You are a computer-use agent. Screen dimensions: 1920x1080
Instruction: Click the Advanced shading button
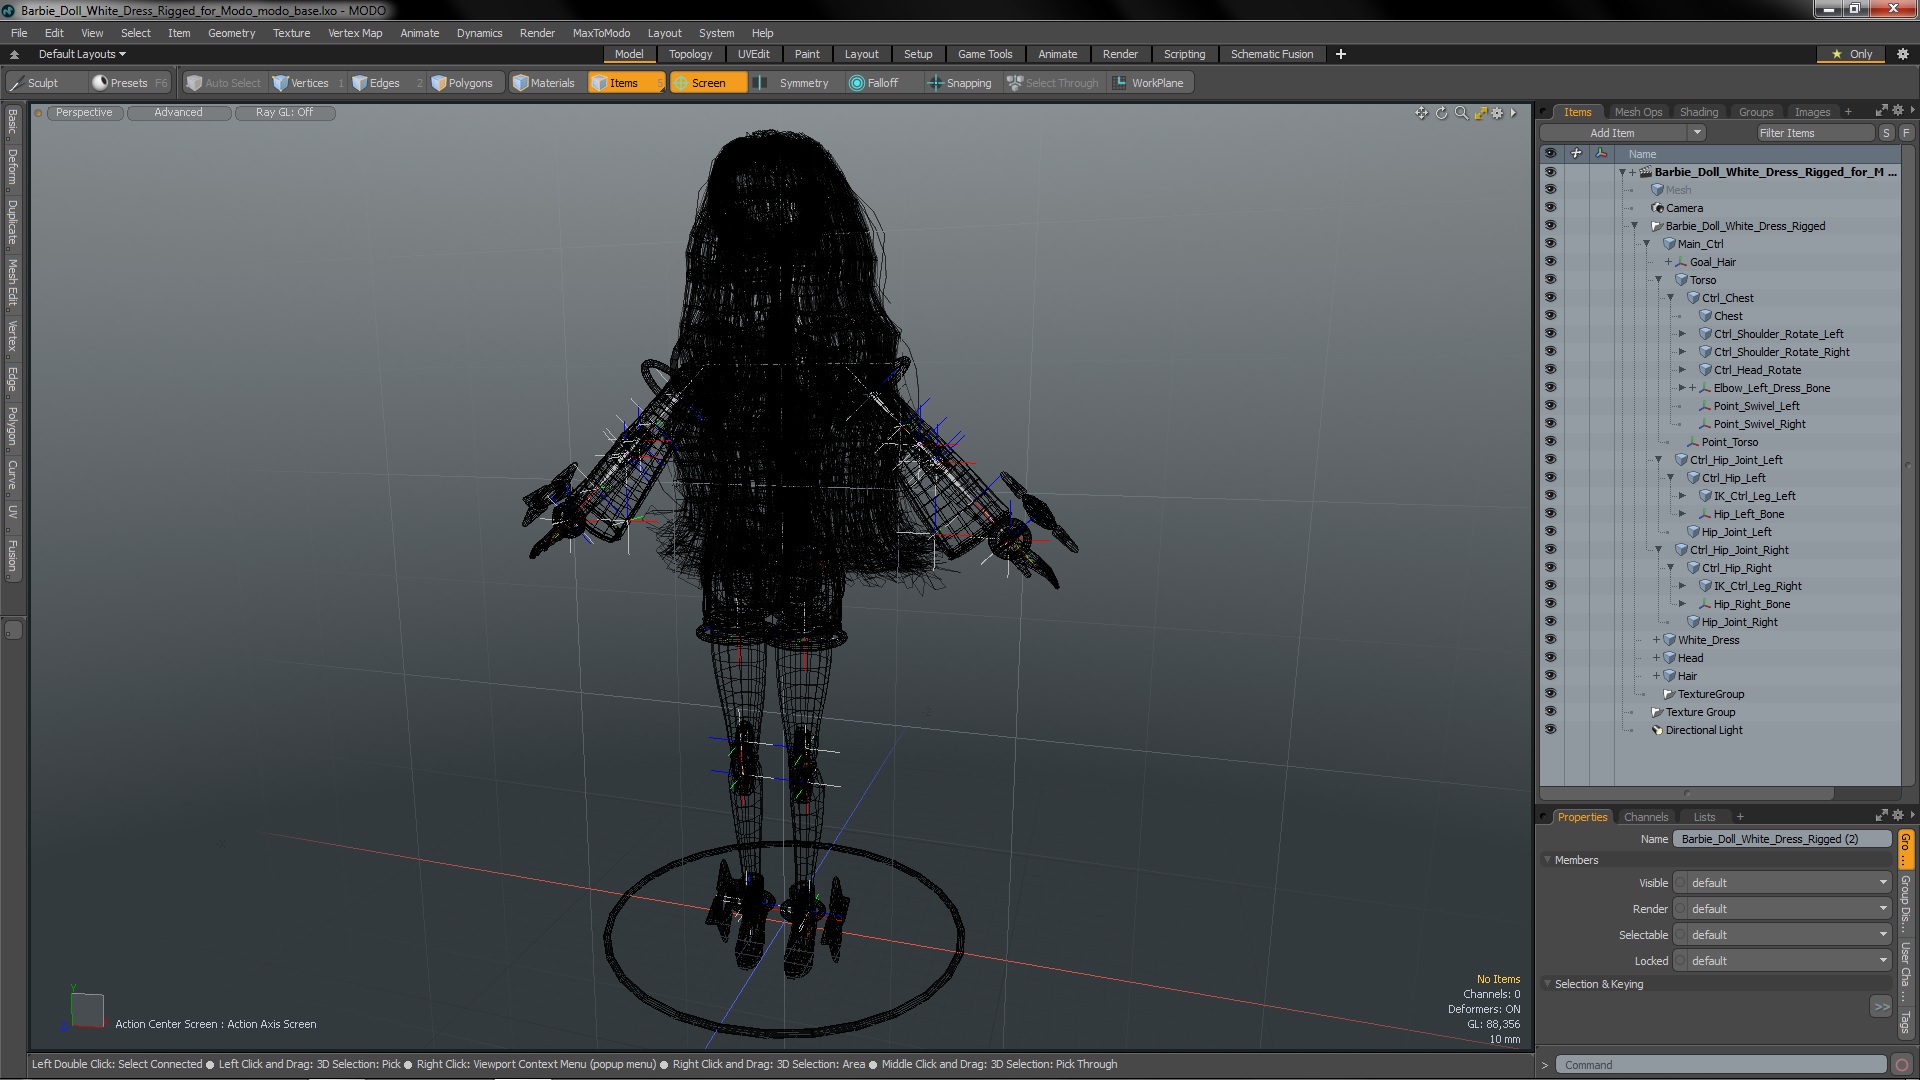[178, 113]
